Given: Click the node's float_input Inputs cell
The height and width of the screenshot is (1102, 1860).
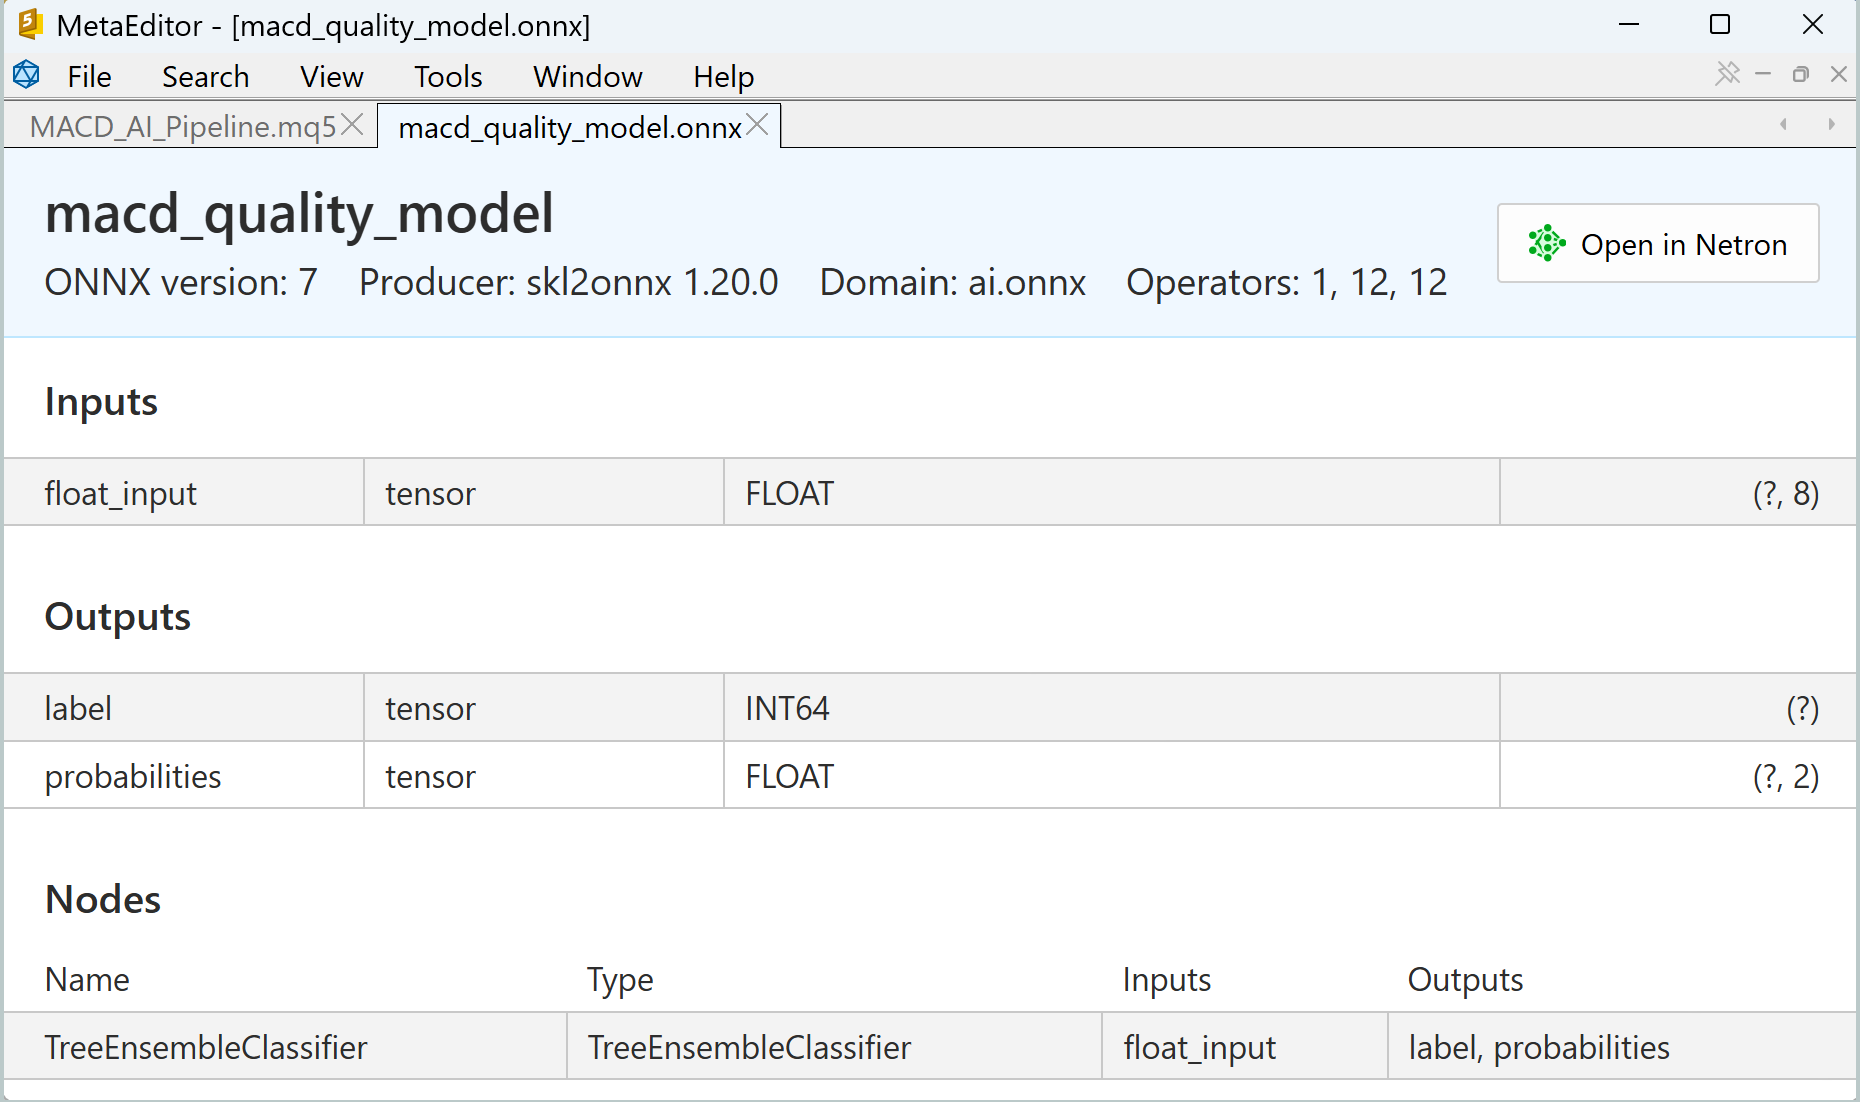Looking at the screenshot, I should [x=1245, y=1047].
